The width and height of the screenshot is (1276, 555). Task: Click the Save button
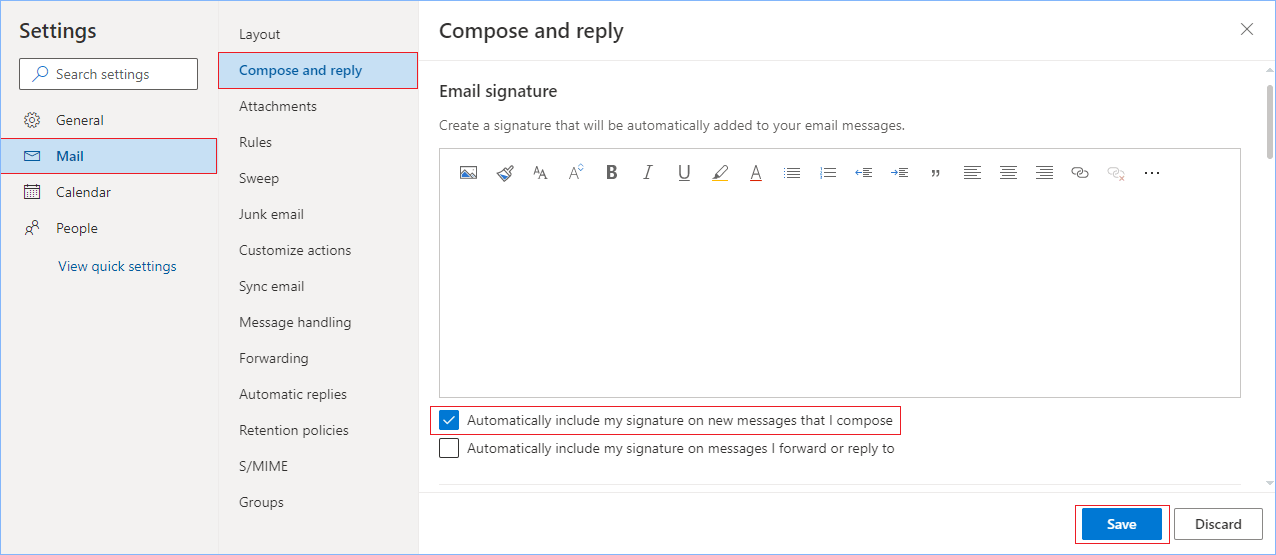tap(1121, 524)
